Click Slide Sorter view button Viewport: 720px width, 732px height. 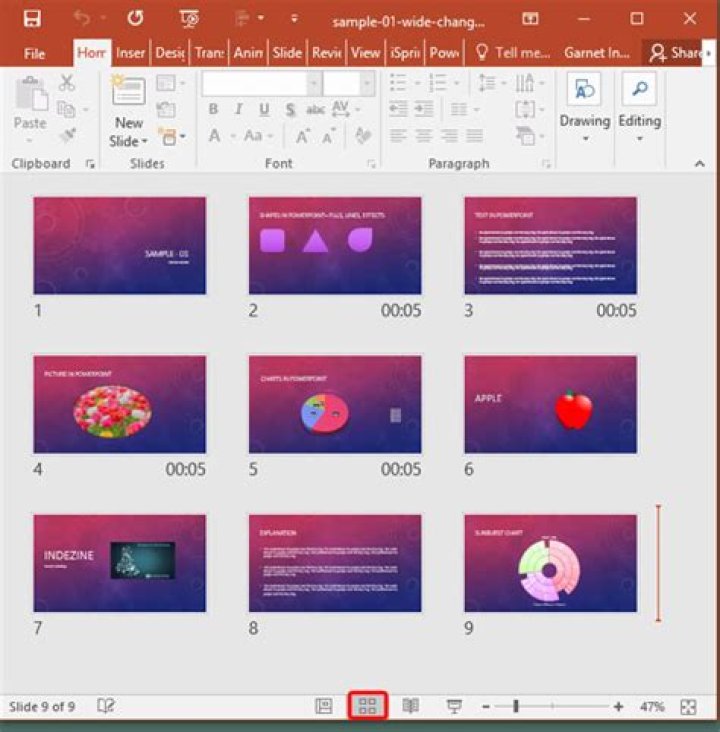[x=367, y=705]
